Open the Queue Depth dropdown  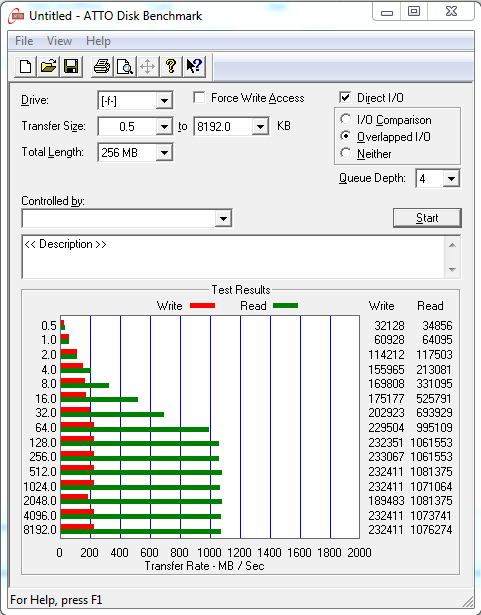452,179
